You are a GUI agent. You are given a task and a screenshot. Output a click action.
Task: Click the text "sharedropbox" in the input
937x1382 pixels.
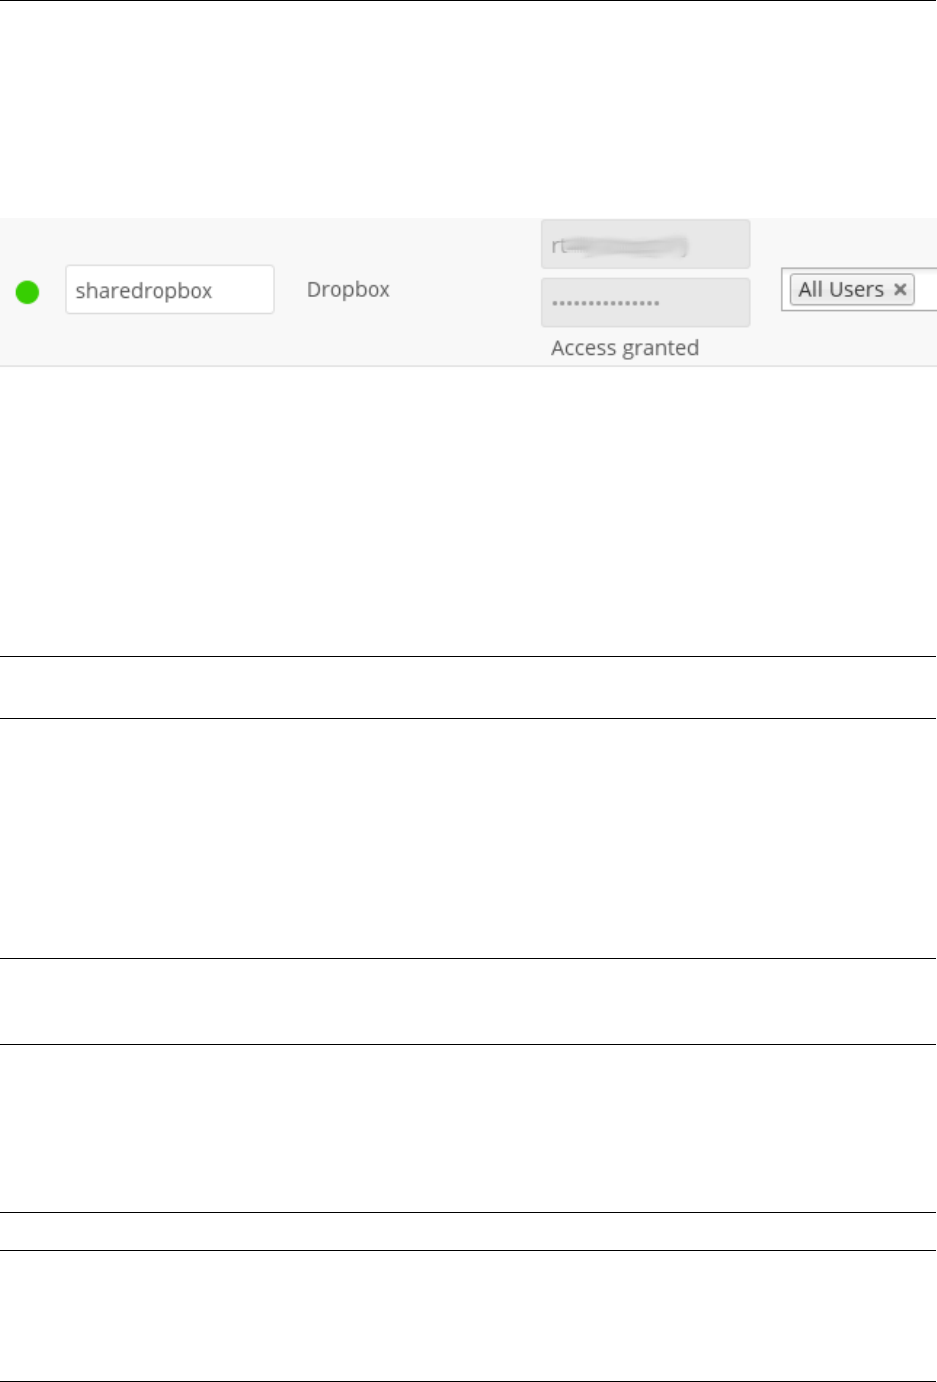(144, 291)
